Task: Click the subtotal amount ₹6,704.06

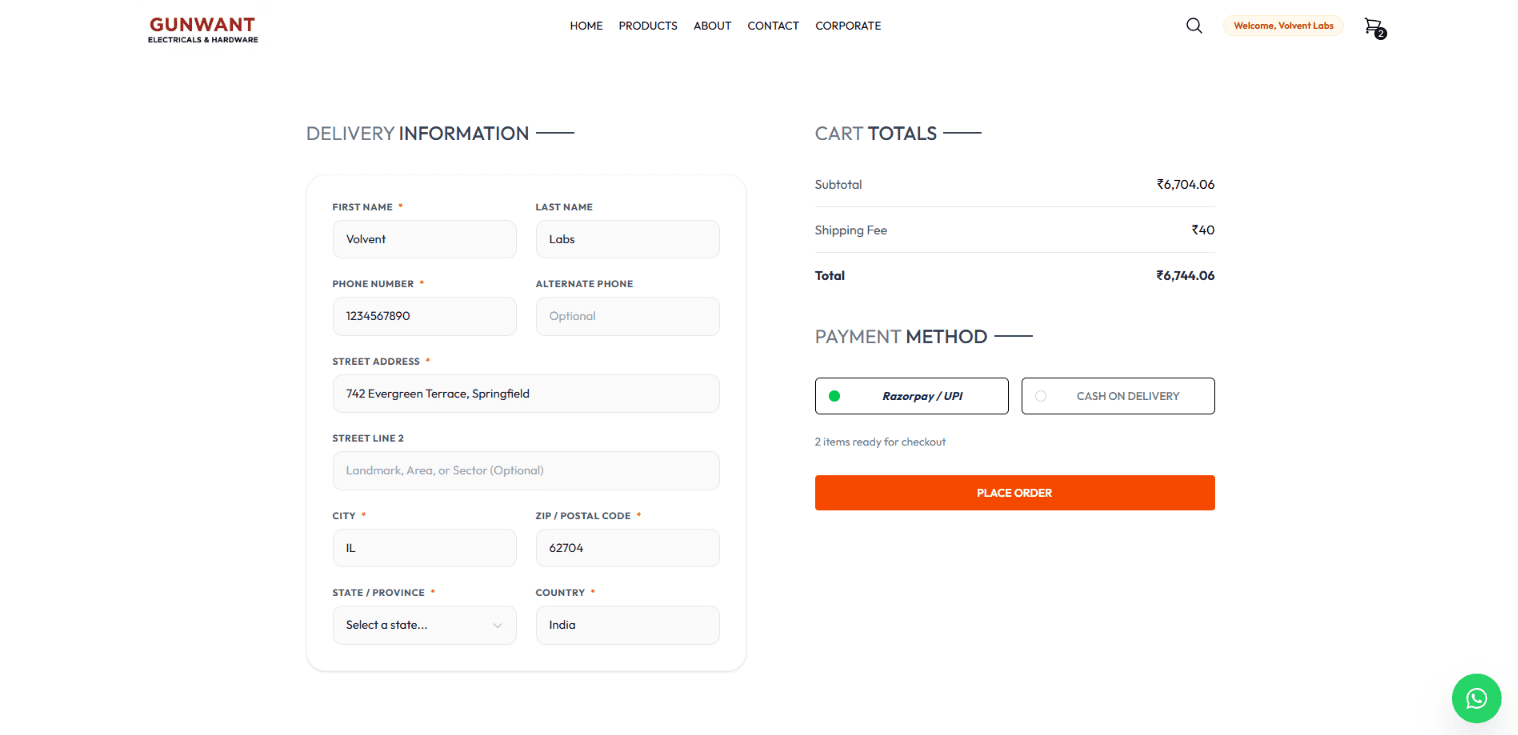Action: click(x=1185, y=184)
